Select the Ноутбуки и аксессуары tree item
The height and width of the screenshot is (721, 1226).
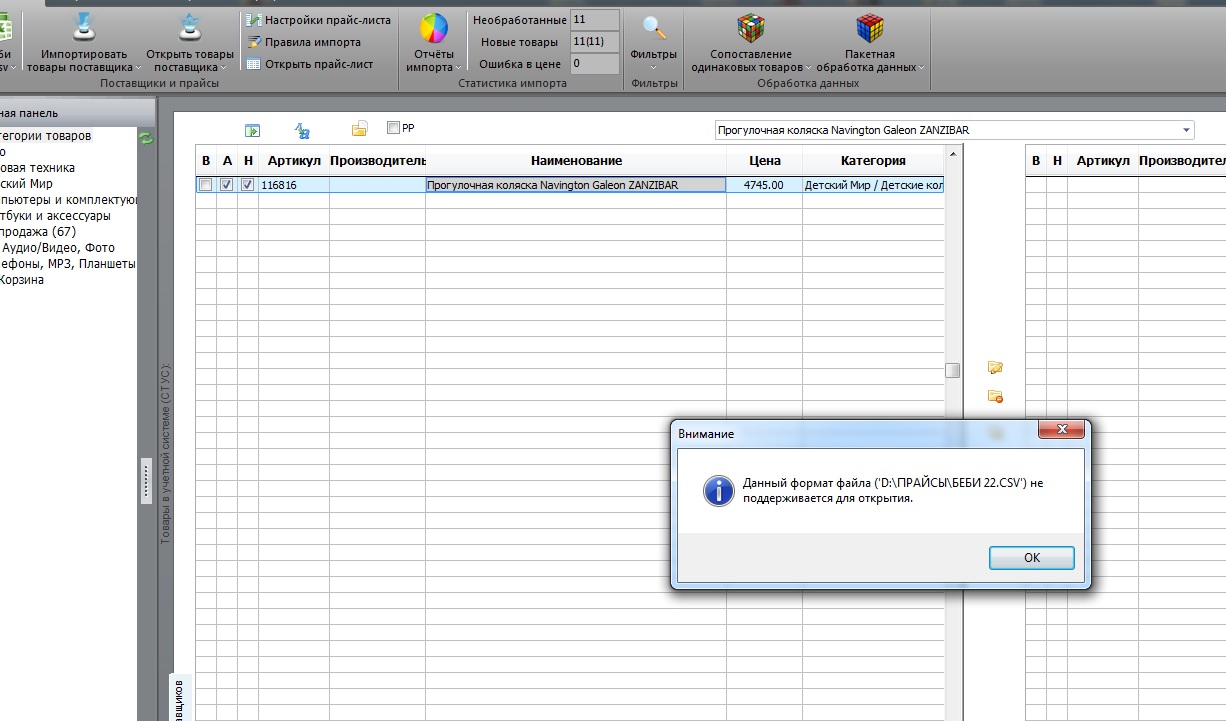pyautogui.click(x=55, y=216)
